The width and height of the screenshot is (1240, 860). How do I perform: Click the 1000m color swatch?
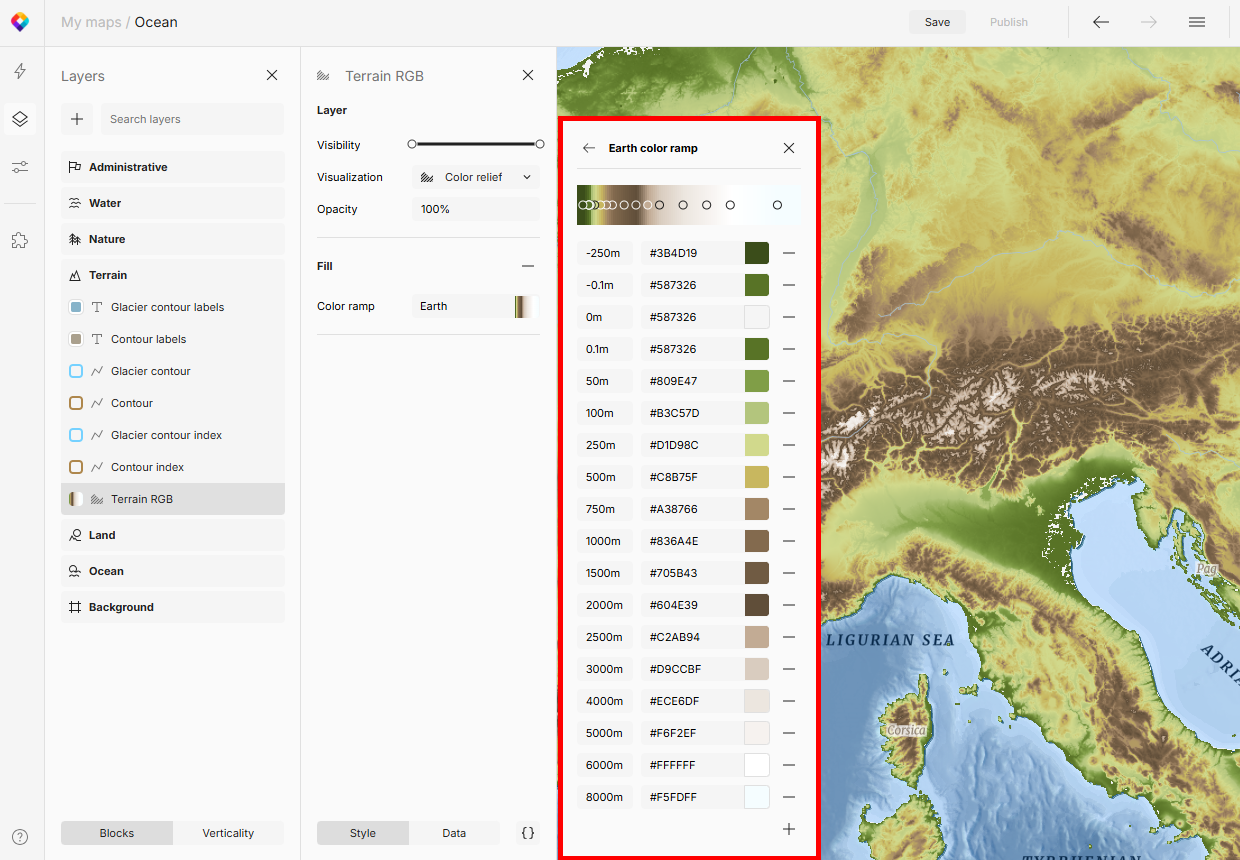point(757,541)
